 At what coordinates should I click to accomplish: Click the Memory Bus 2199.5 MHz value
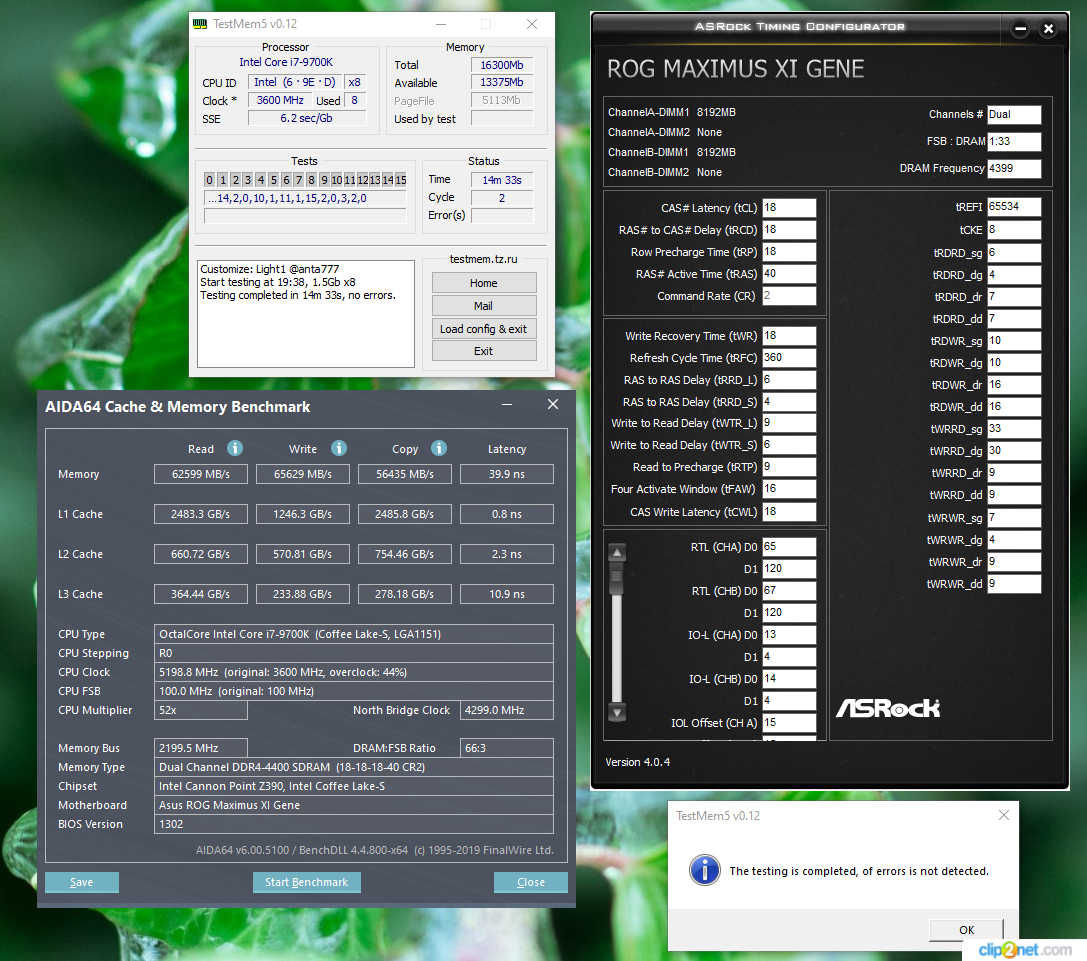coord(200,748)
